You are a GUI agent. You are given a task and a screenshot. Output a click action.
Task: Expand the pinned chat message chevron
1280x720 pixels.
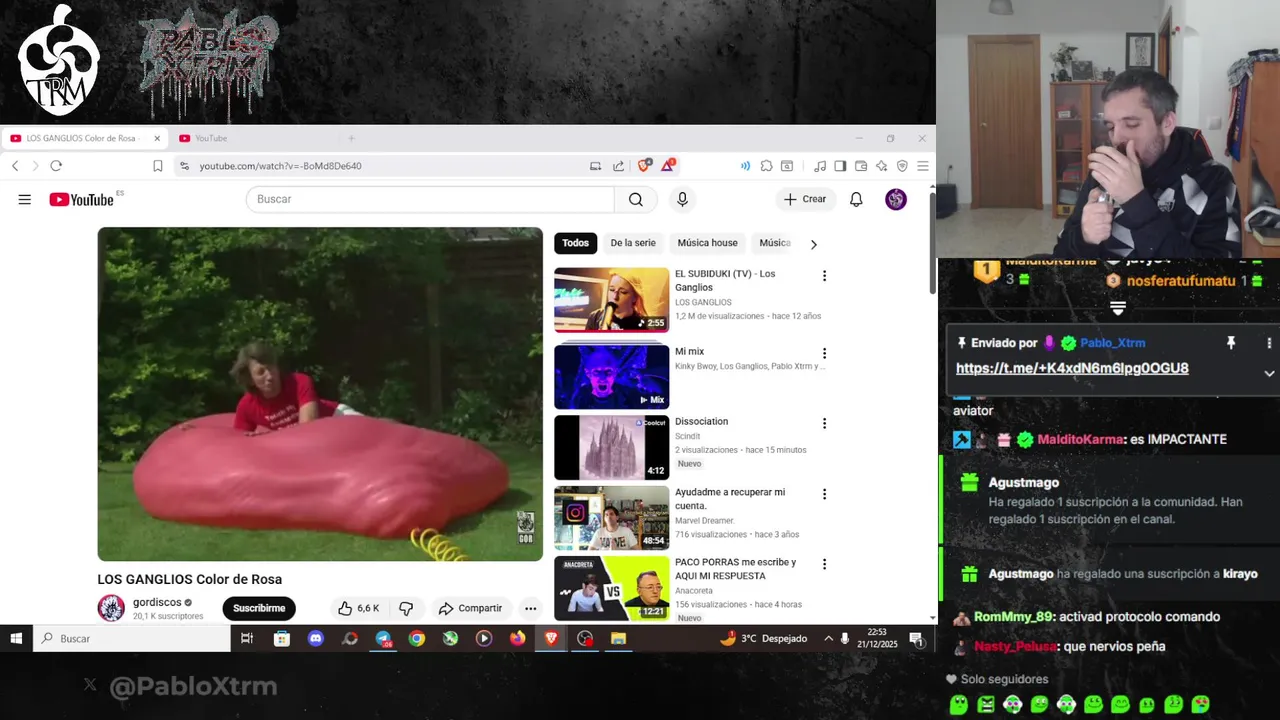pos(1269,373)
